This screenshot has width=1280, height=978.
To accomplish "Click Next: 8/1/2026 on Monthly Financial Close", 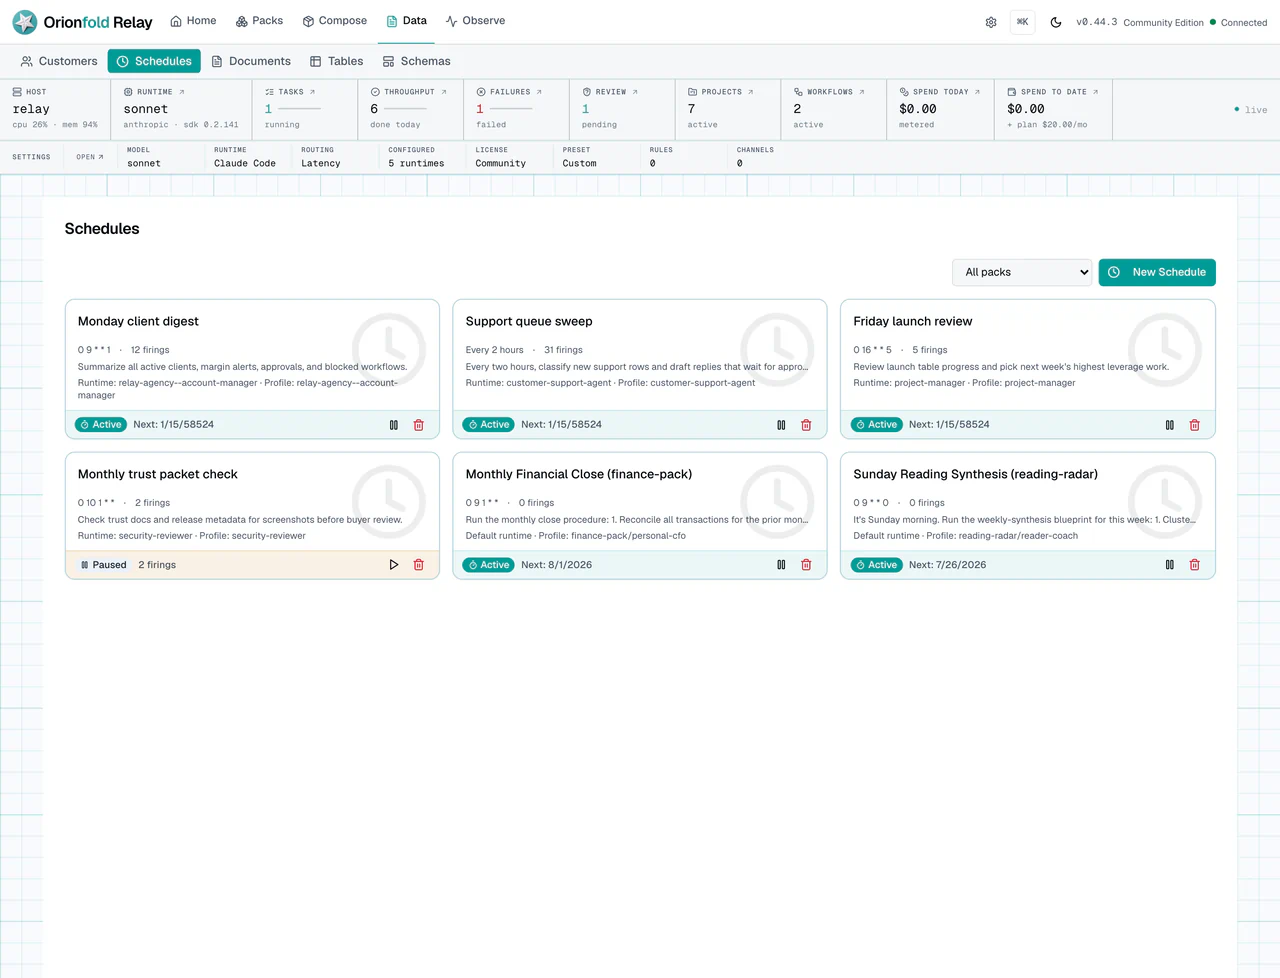I will click(556, 565).
